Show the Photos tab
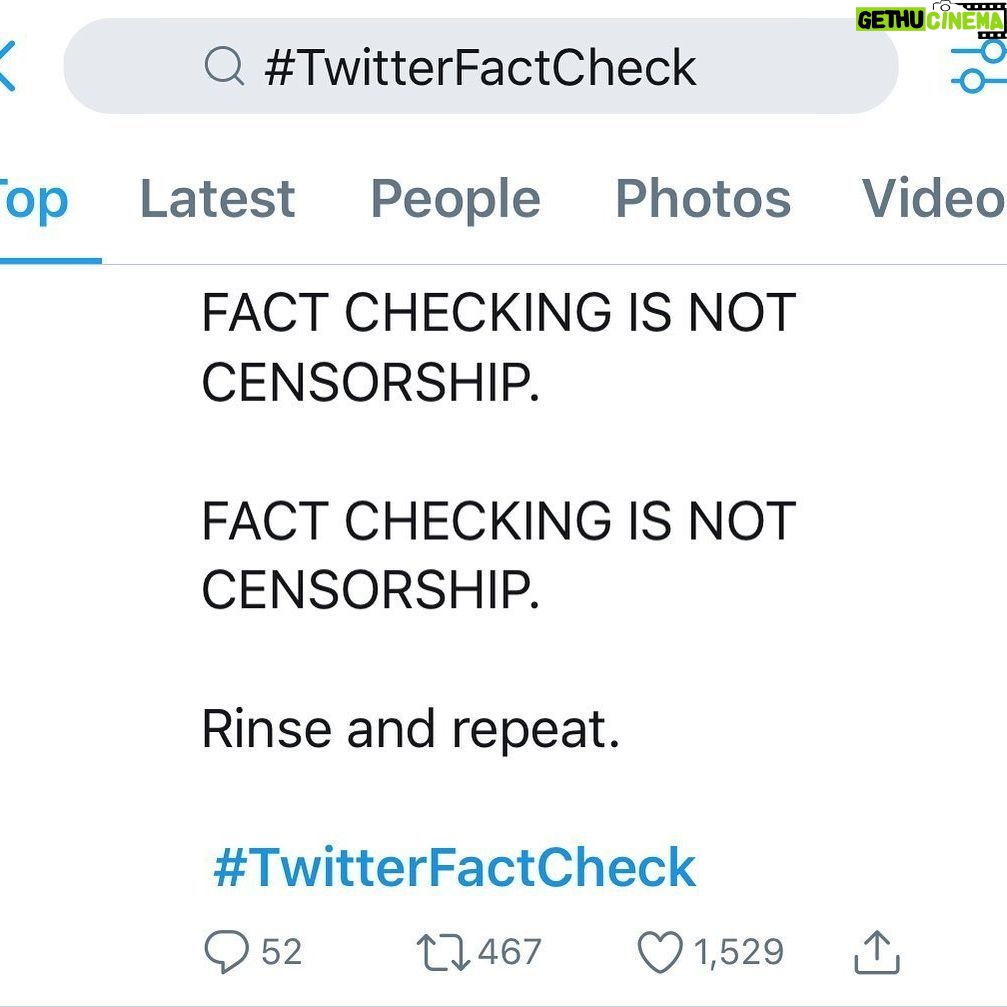The image size is (1007, 1007). (x=703, y=199)
